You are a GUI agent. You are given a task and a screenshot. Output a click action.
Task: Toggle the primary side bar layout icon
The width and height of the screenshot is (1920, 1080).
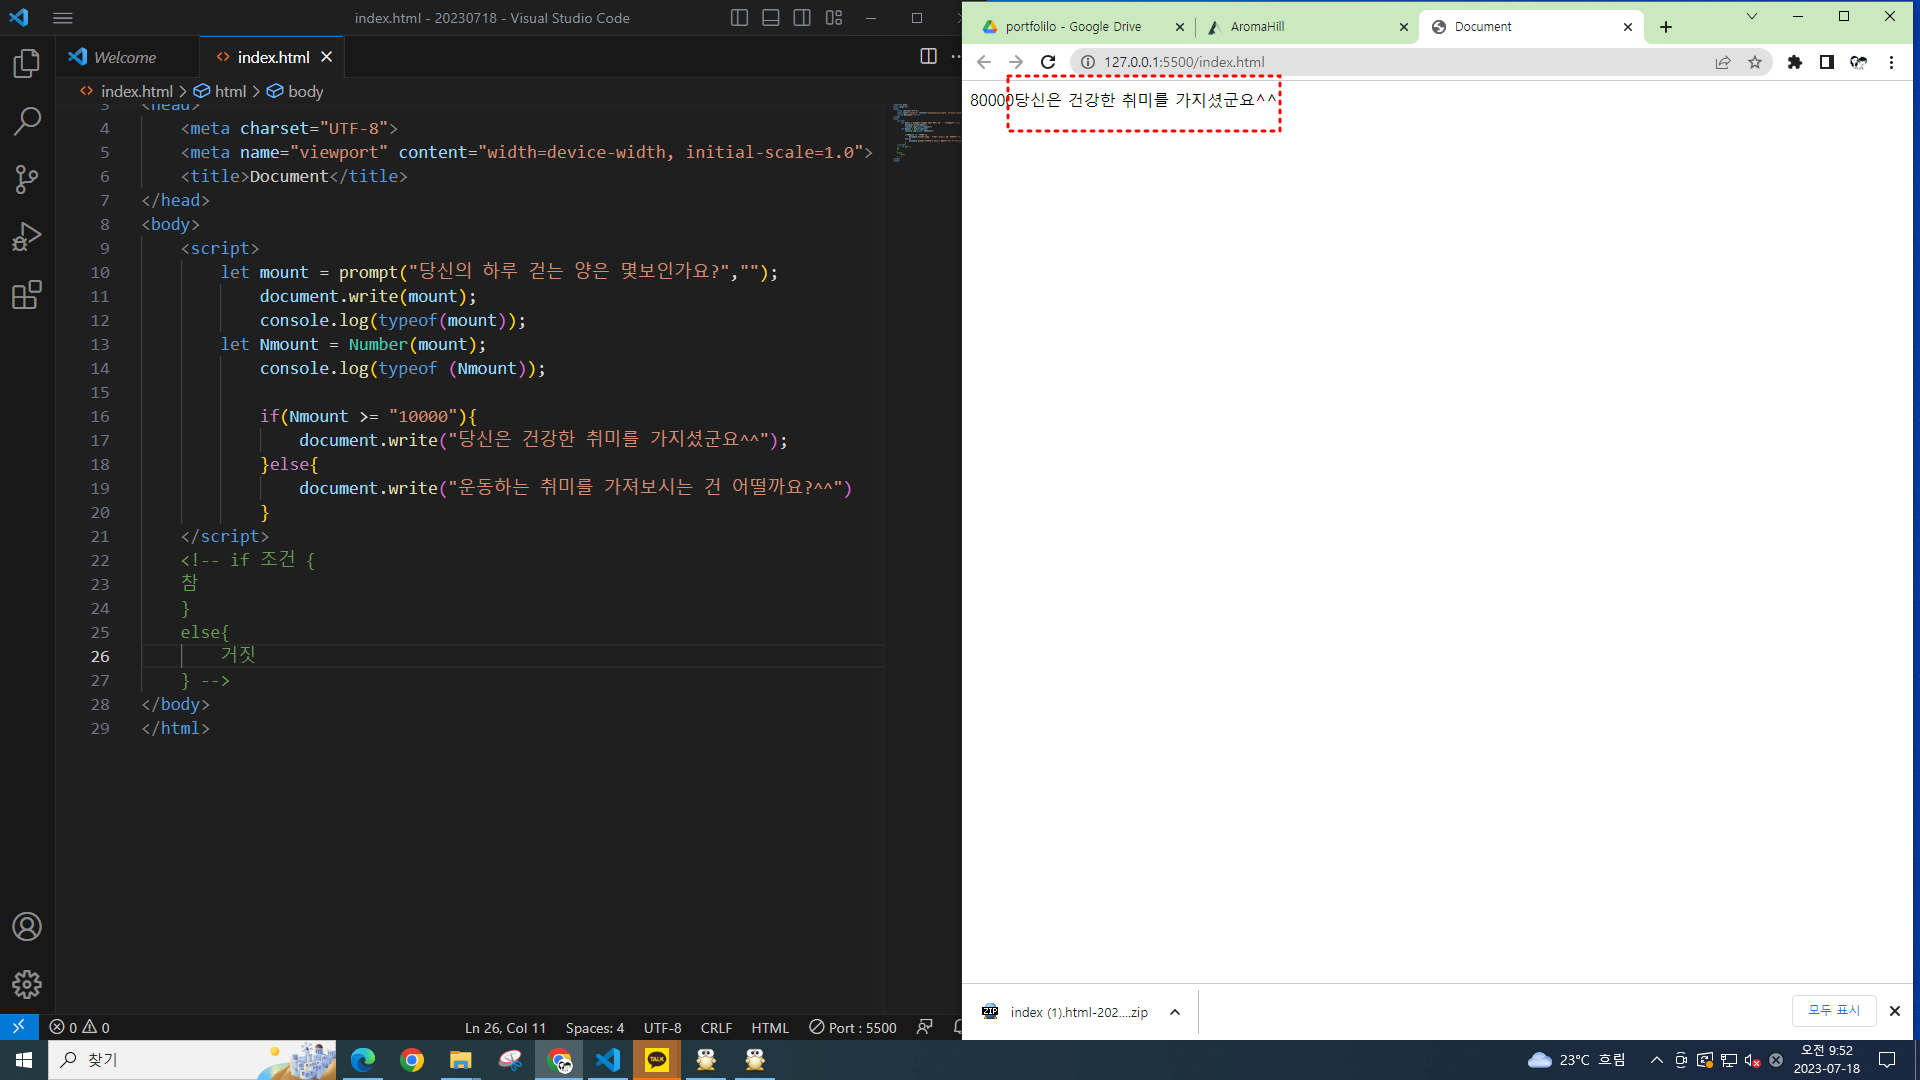click(739, 18)
